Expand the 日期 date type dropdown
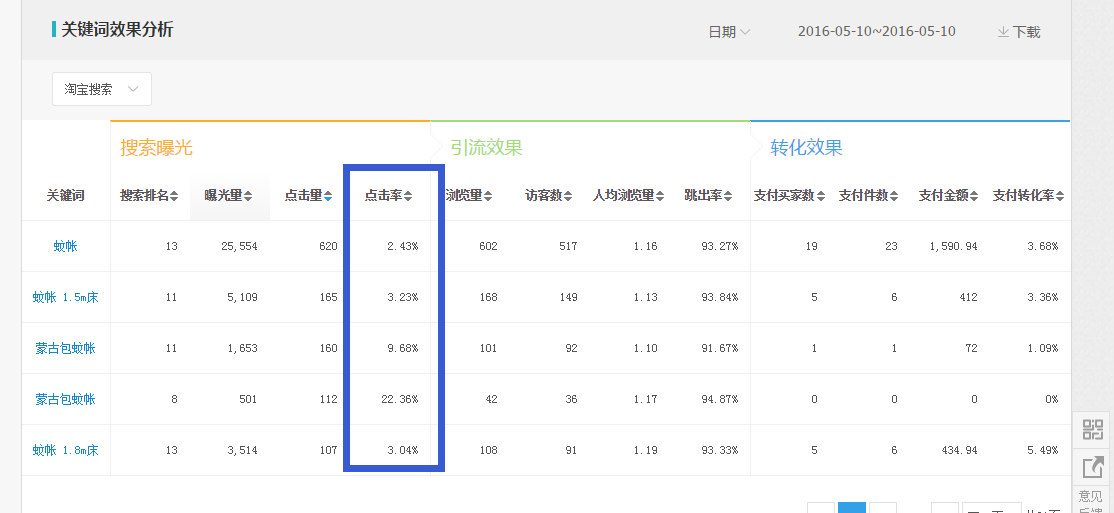This screenshot has width=1114, height=513. click(x=729, y=32)
